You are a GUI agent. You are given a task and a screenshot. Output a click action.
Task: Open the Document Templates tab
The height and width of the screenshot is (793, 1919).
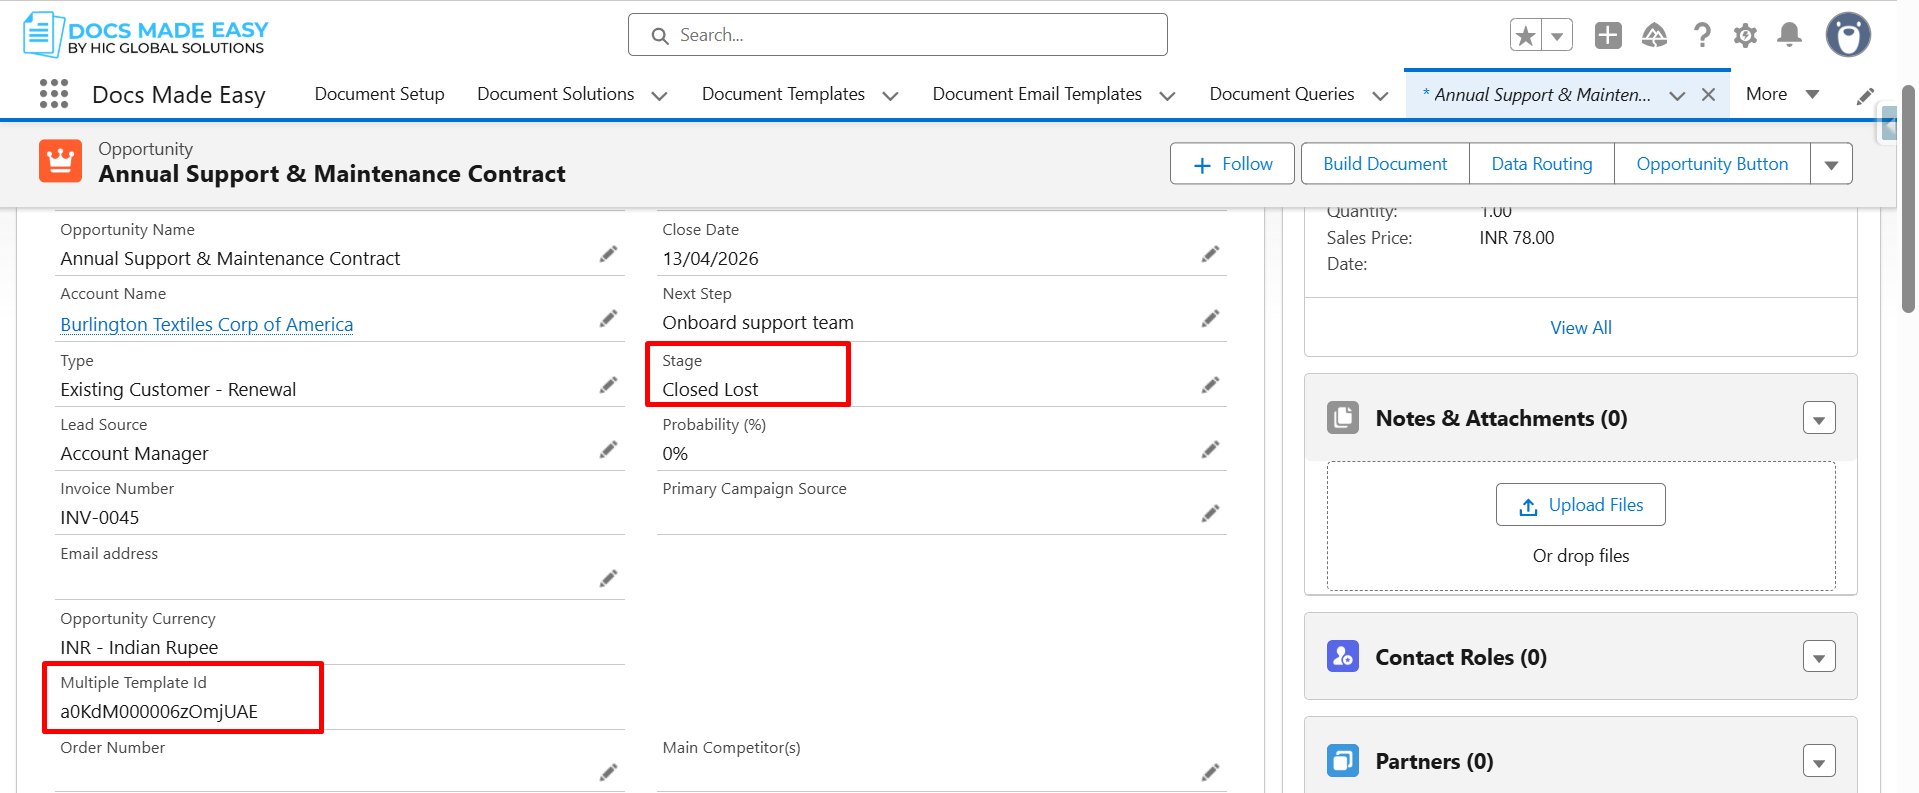pyautogui.click(x=783, y=94)
